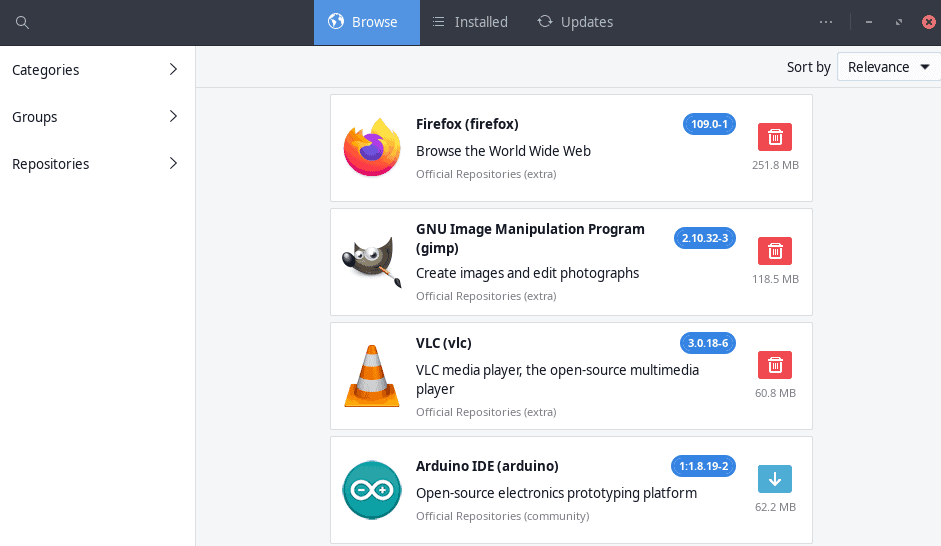Select 'Create images and edit photographs' description
Screen dimensions: 941x546
pyautogui.click(x=528, y=274)
